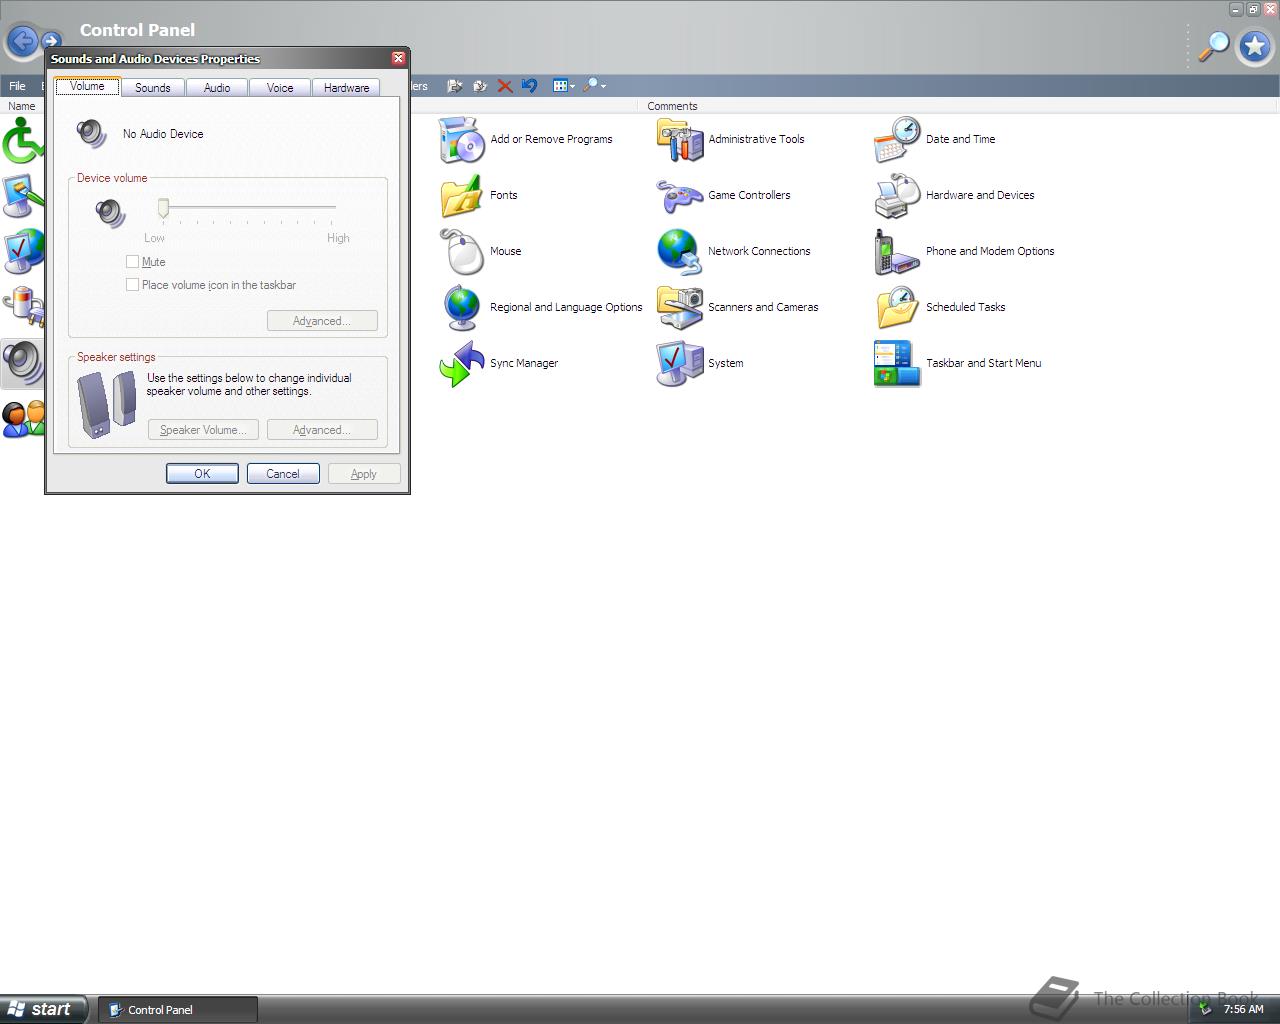Switch to the Voice tab
1280x1024 pixels.
pos(280,88)
